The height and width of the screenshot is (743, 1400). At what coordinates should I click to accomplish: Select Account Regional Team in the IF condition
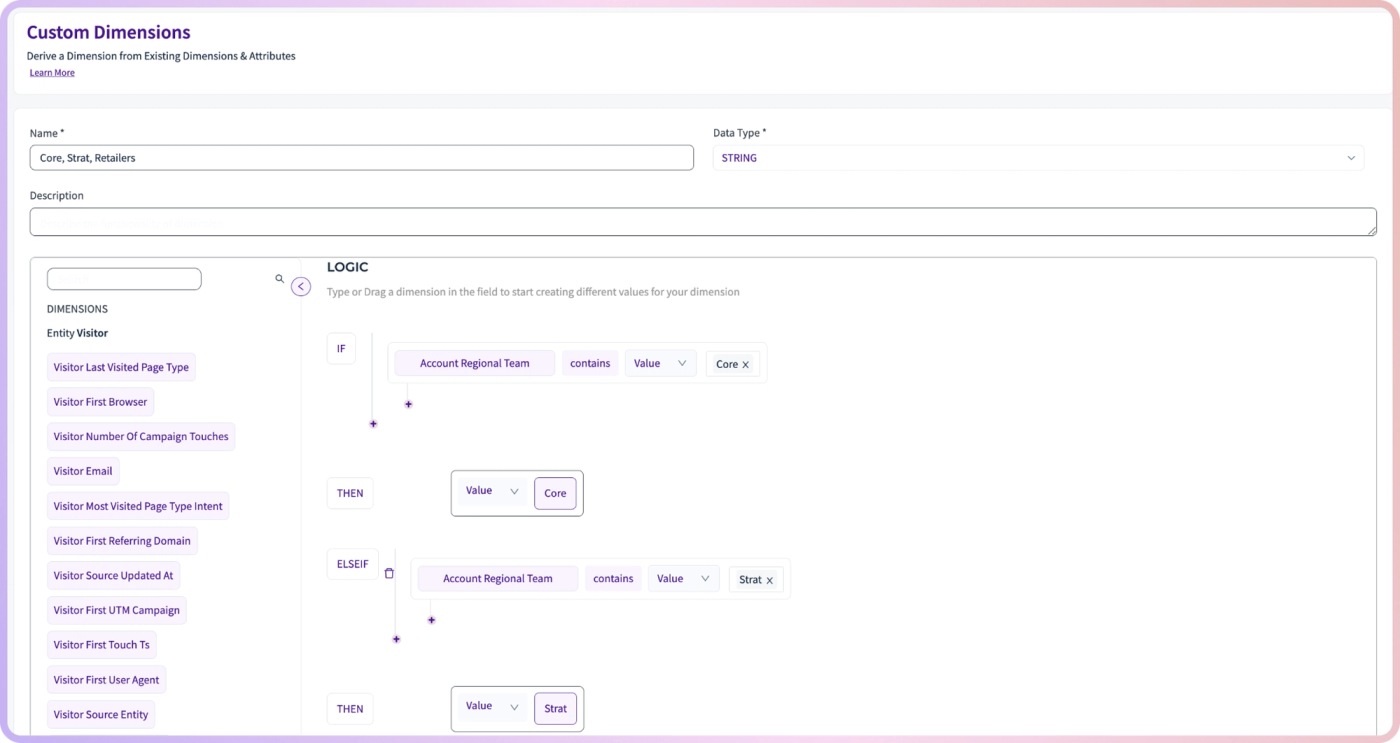475,363
